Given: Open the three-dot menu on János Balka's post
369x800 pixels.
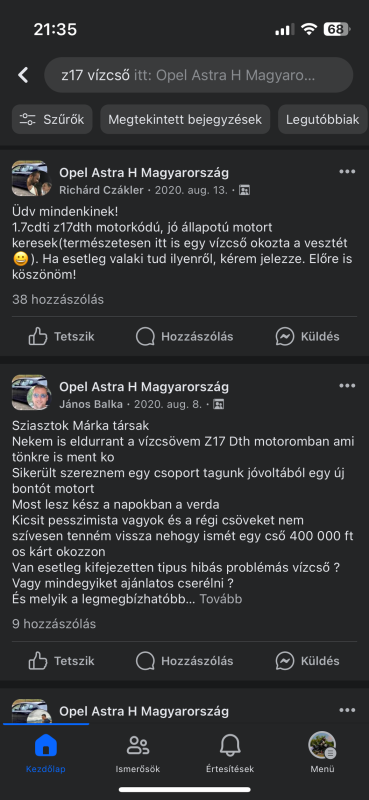Looking at the screenshot, I should 347,386.
